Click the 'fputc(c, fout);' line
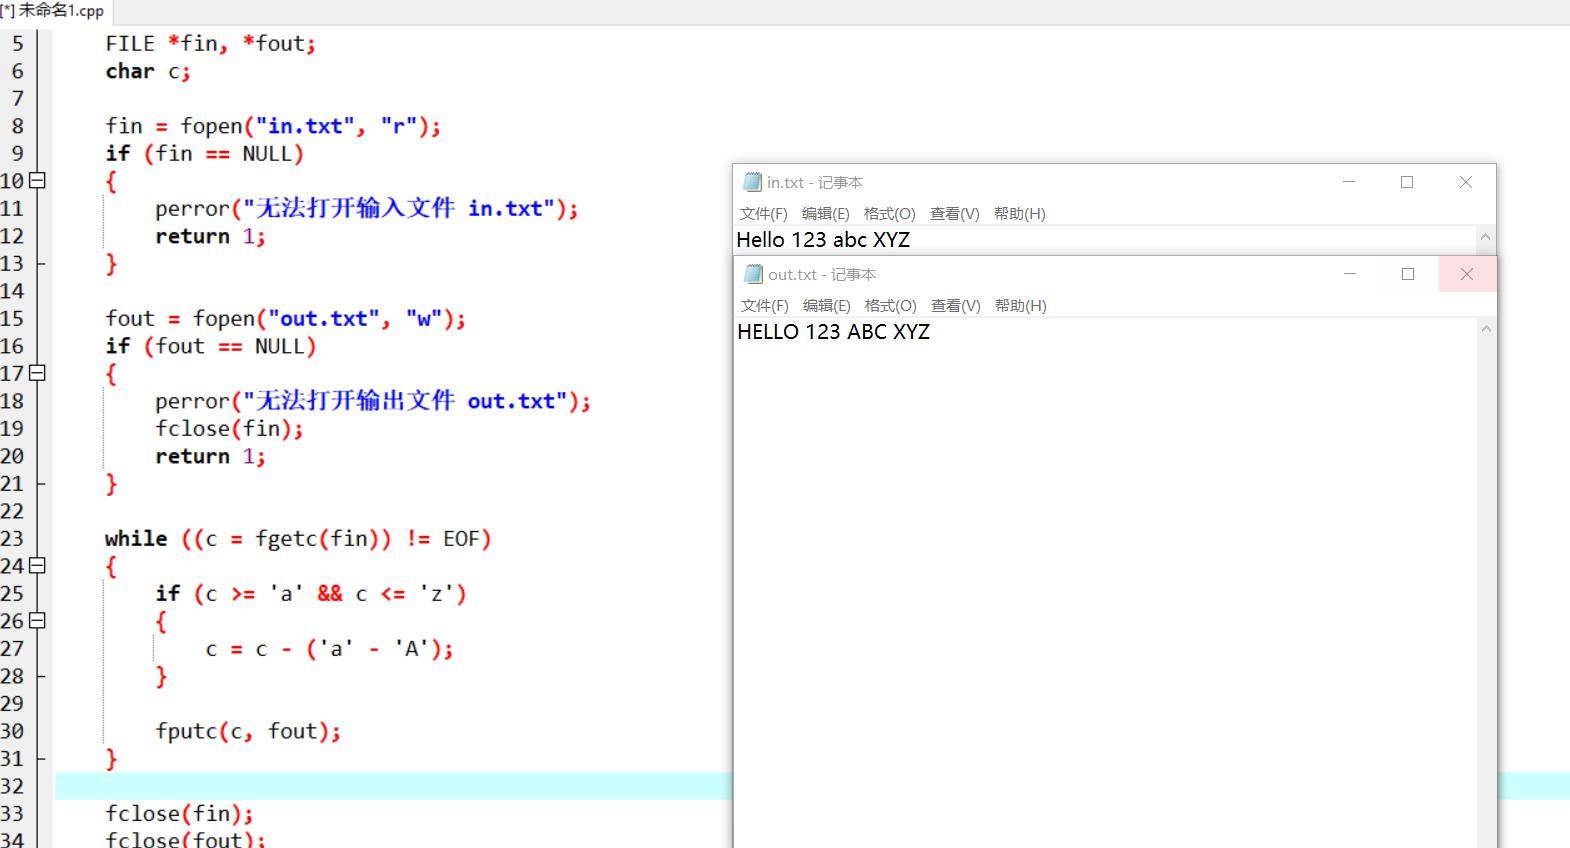 click(248, 732)
